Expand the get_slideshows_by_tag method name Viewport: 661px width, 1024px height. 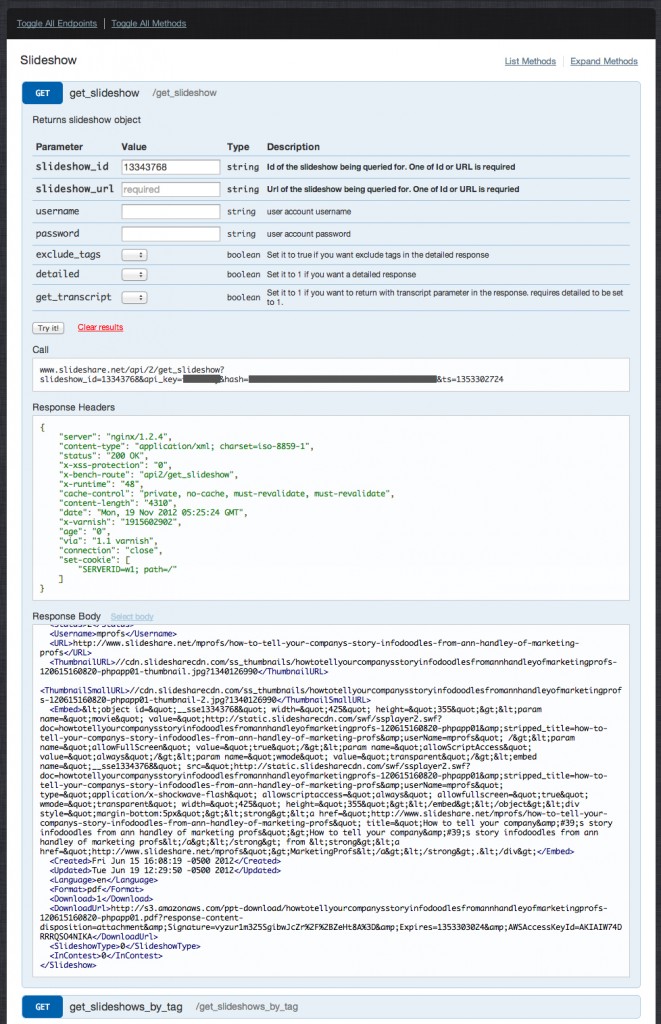(127, 1005)
